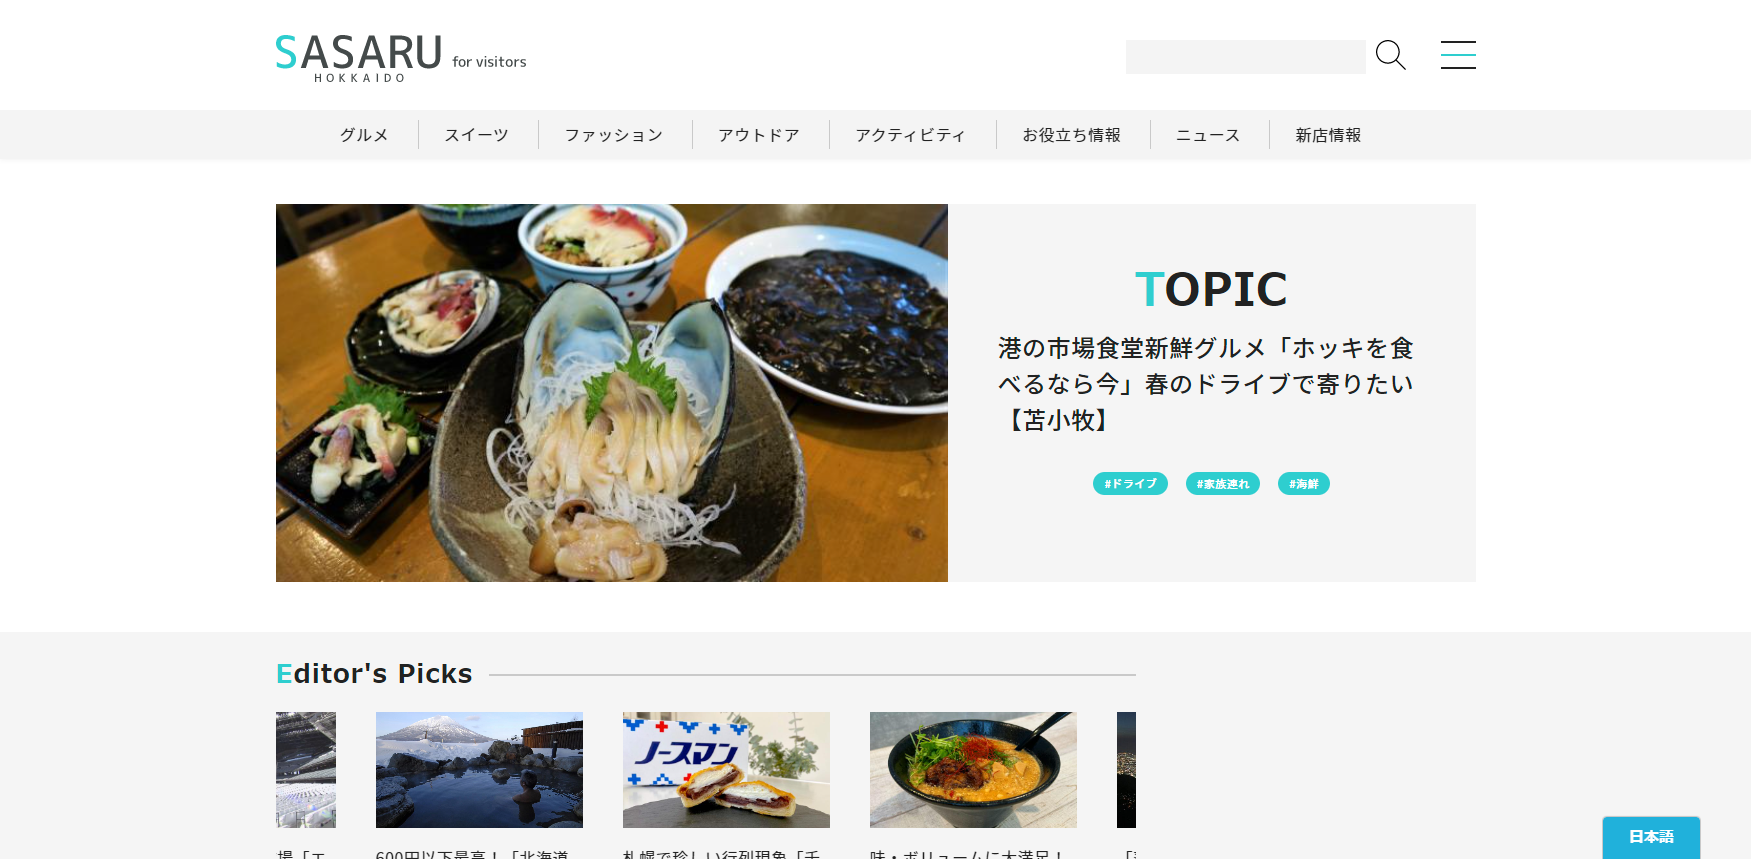Open the 新店情報 category

(x=1328, y=135)
